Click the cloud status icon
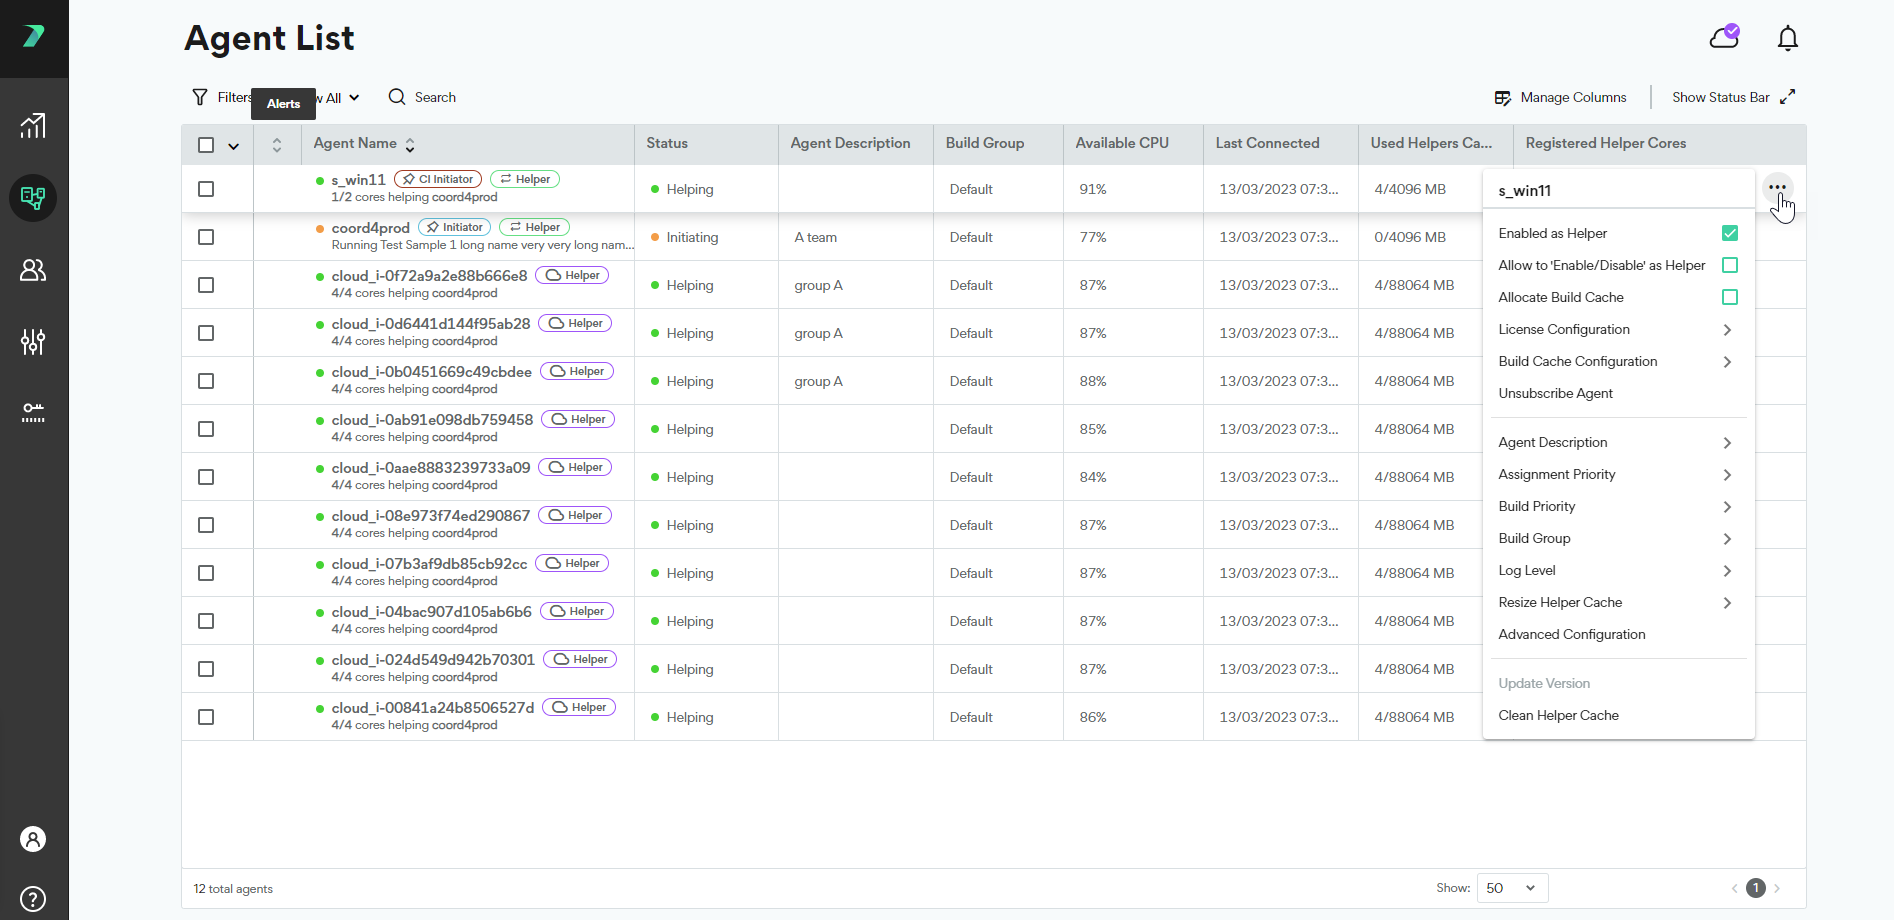 pyautogui.click(x=1724, y=37)
